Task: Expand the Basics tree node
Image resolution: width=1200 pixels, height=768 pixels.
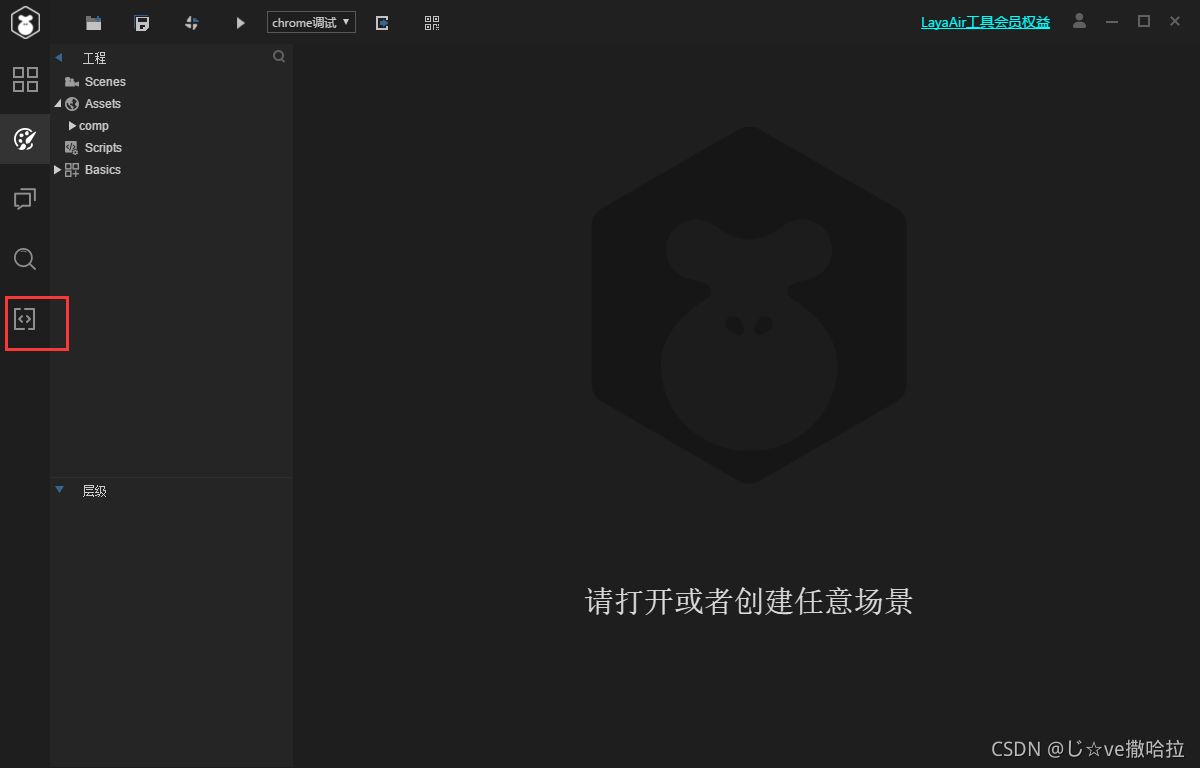Action: (57, 170)
